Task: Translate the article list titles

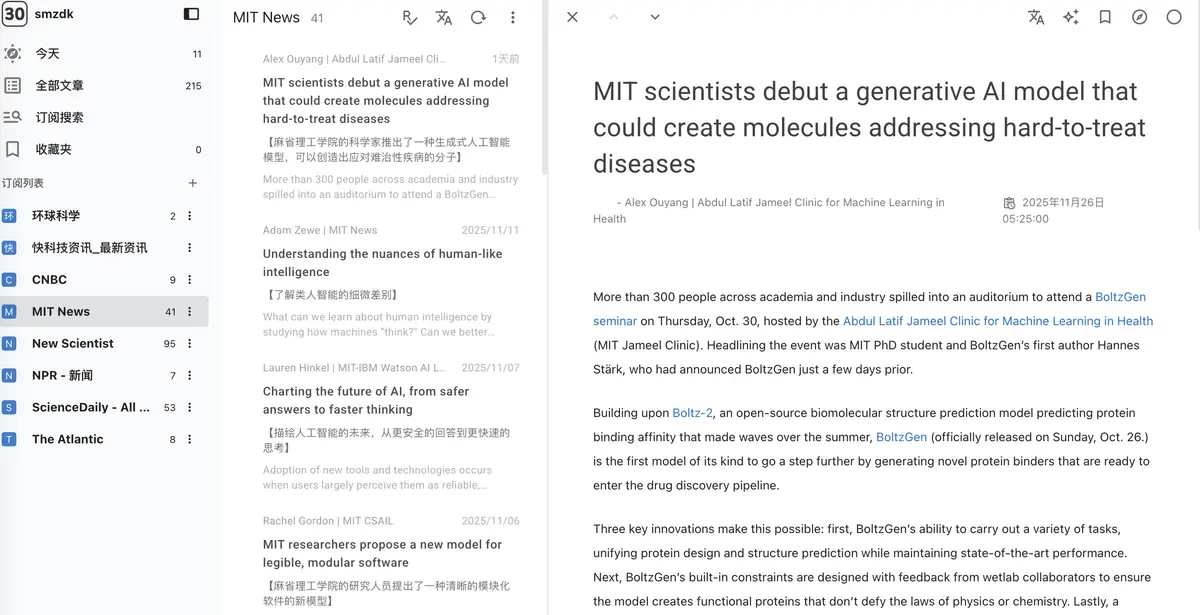Action: click(444, 17)
